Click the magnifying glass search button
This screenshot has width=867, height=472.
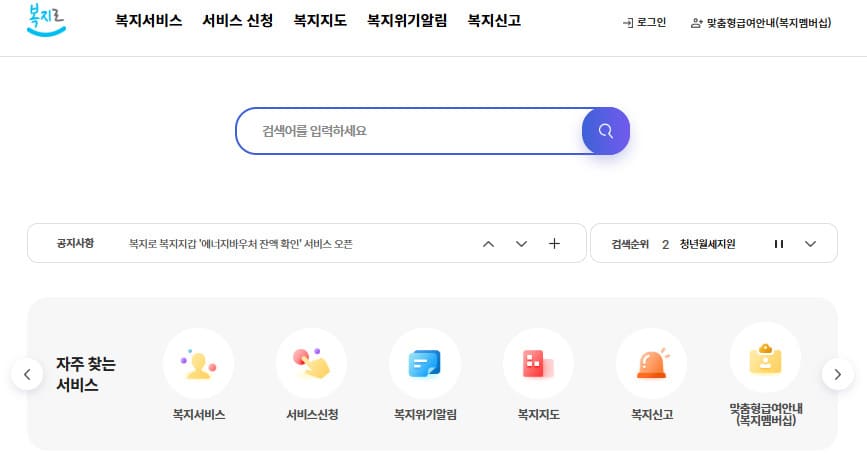[605, 130]
